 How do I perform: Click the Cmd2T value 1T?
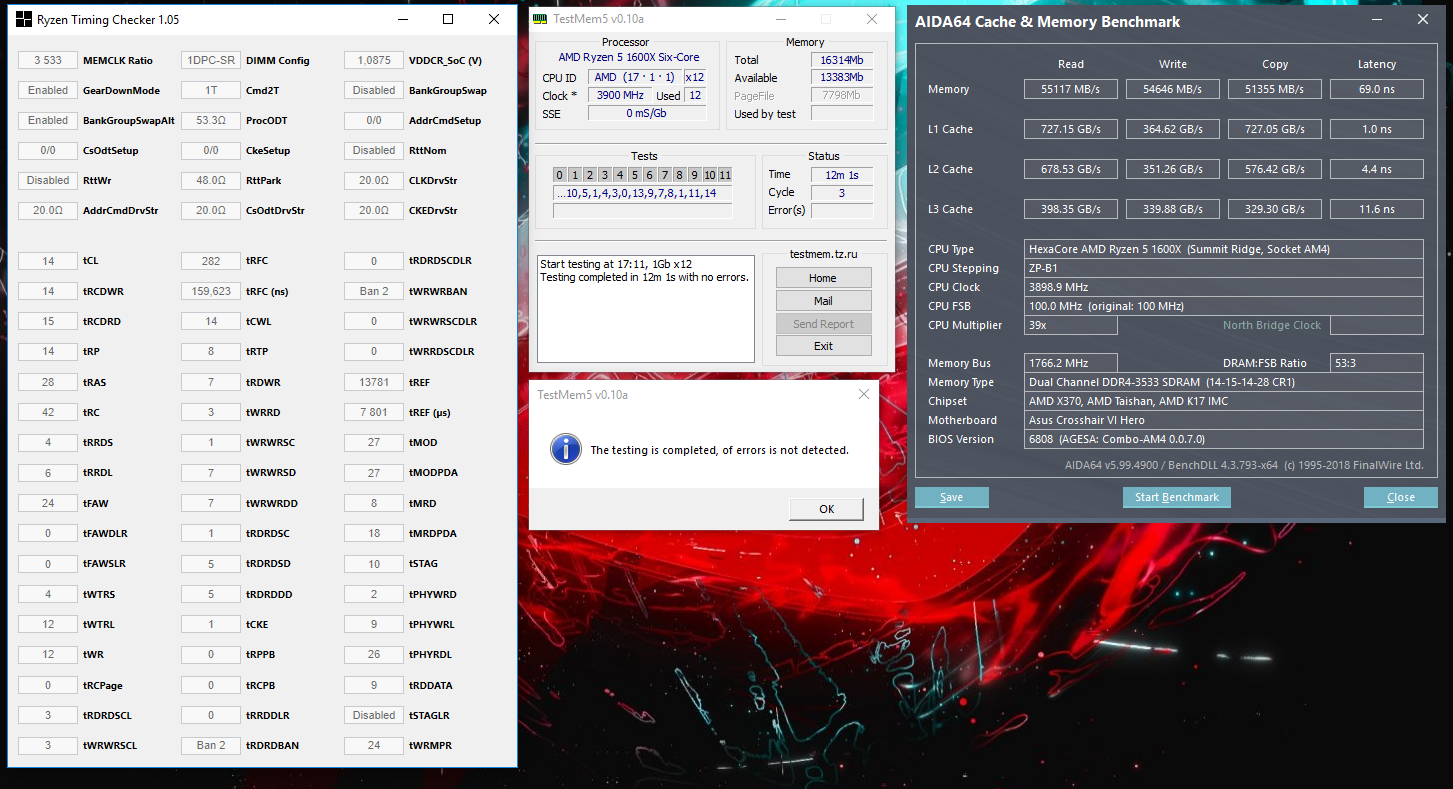(211, 90)
